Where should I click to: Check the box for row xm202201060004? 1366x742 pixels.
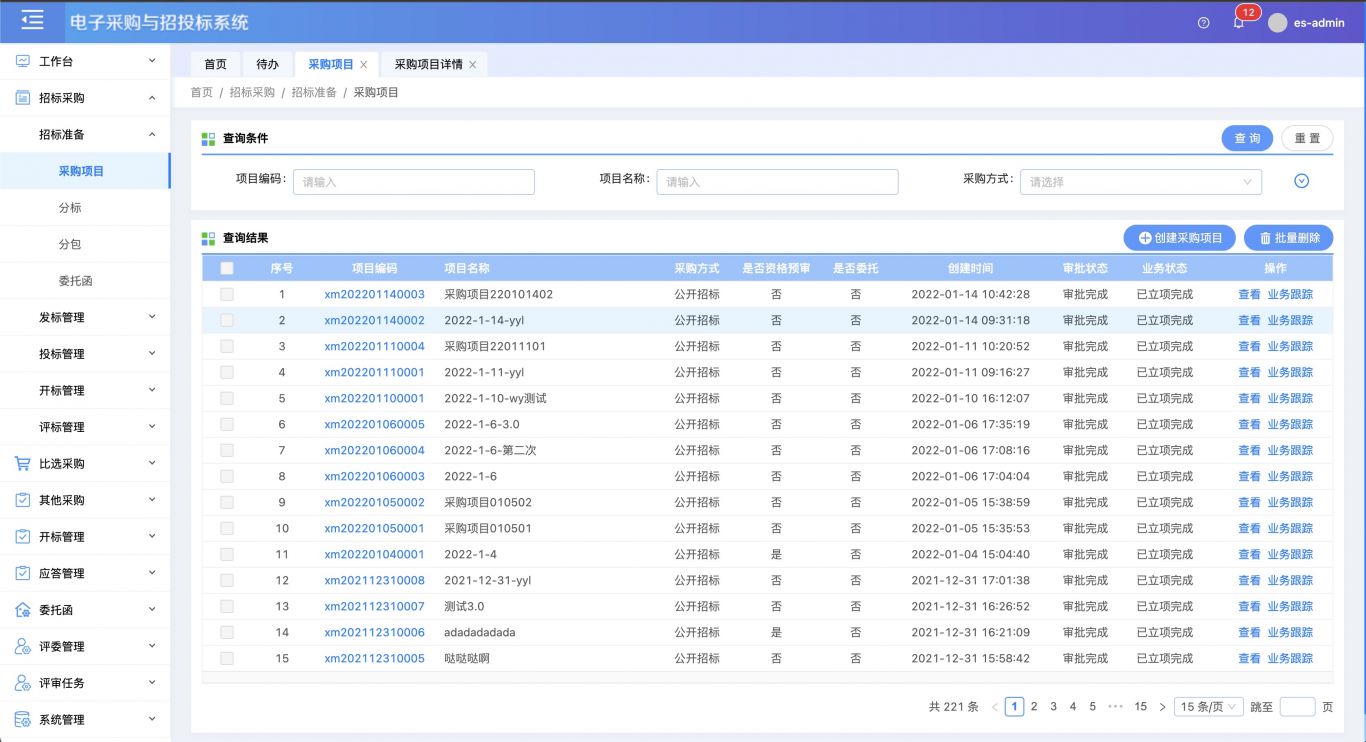point(227,450)
